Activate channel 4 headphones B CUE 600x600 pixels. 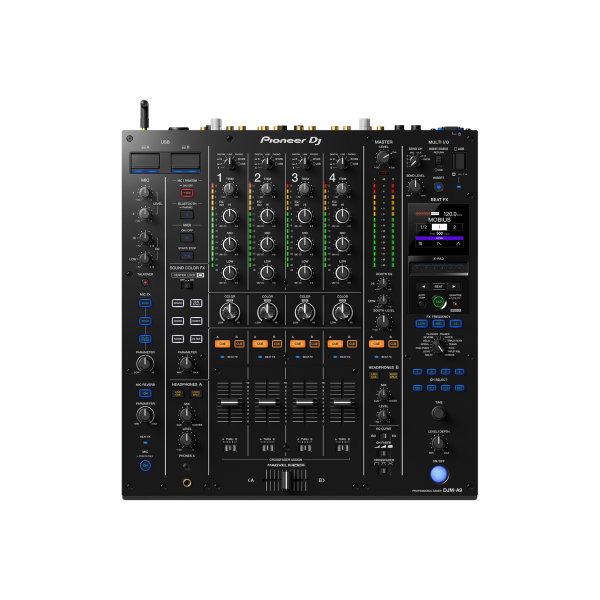point(352,344)
